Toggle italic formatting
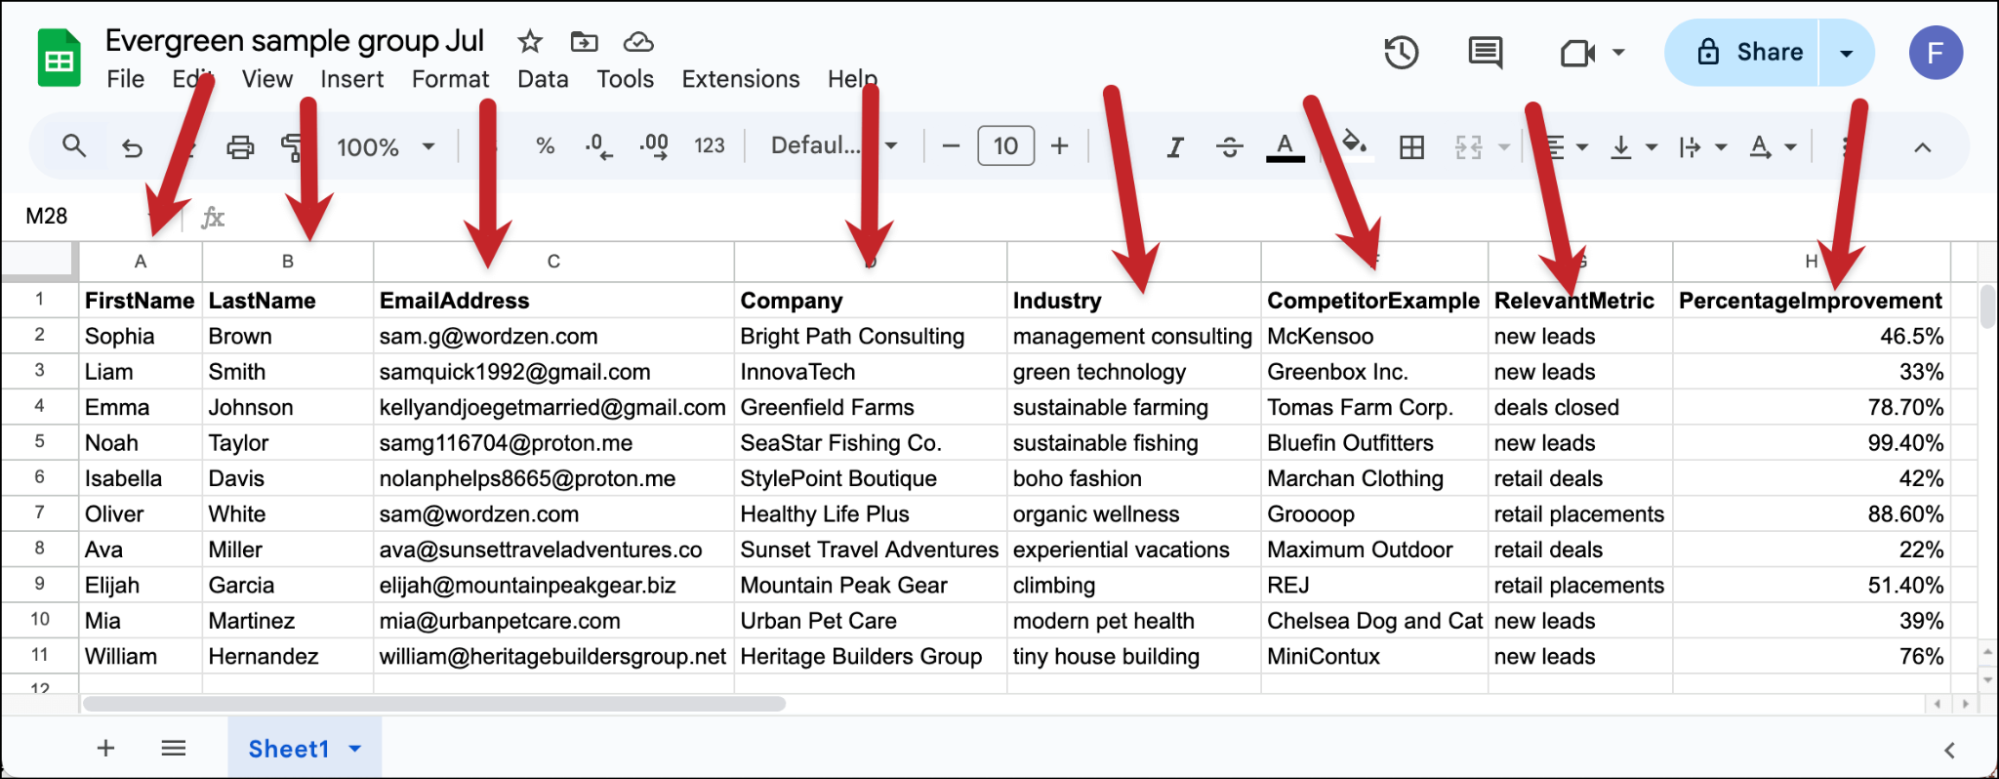Image resolution: width=1999 pixels, height=779 pixels. coord(1175,147)
